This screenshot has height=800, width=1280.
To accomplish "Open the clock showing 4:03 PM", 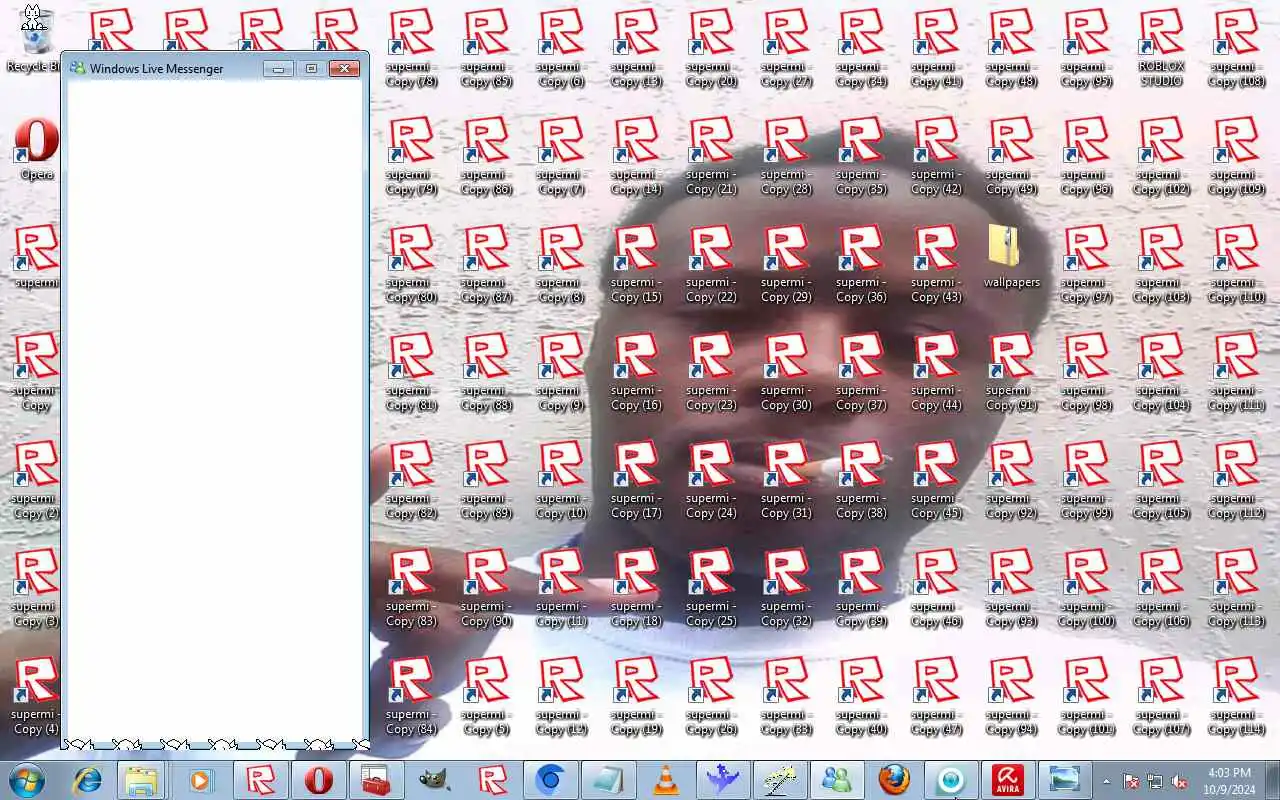I will coord(1229,781).
